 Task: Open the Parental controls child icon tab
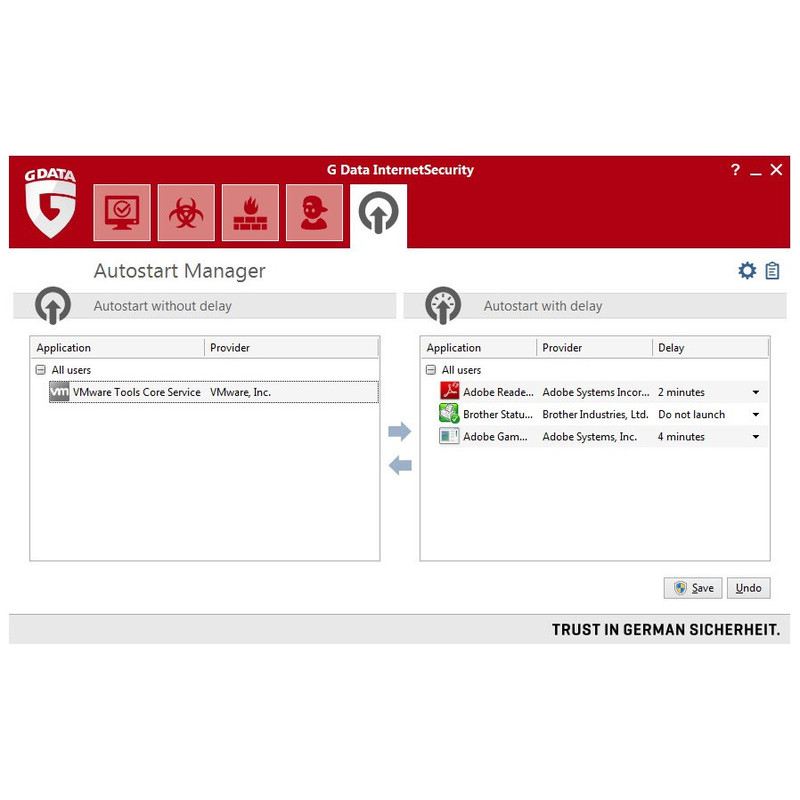(x=314, y=212)
